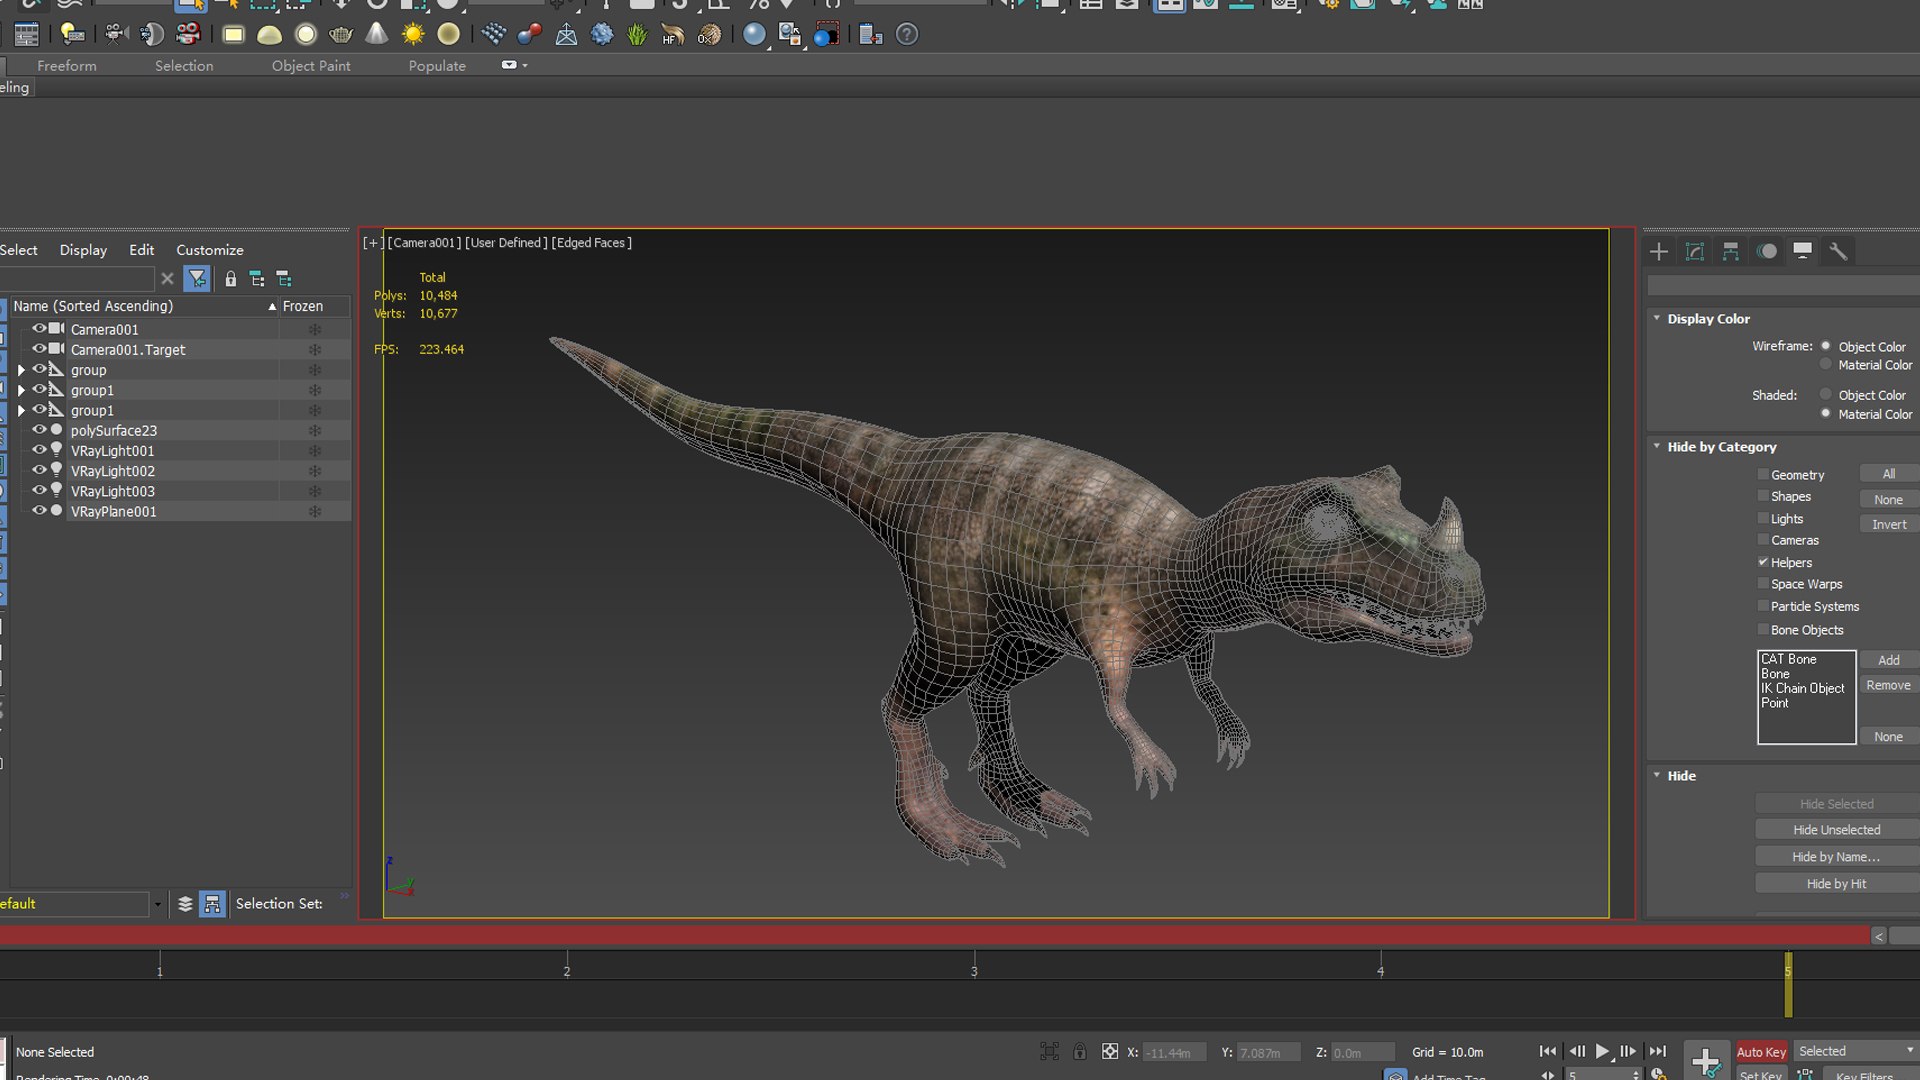Click the V-Ray dome light icon

269,35
